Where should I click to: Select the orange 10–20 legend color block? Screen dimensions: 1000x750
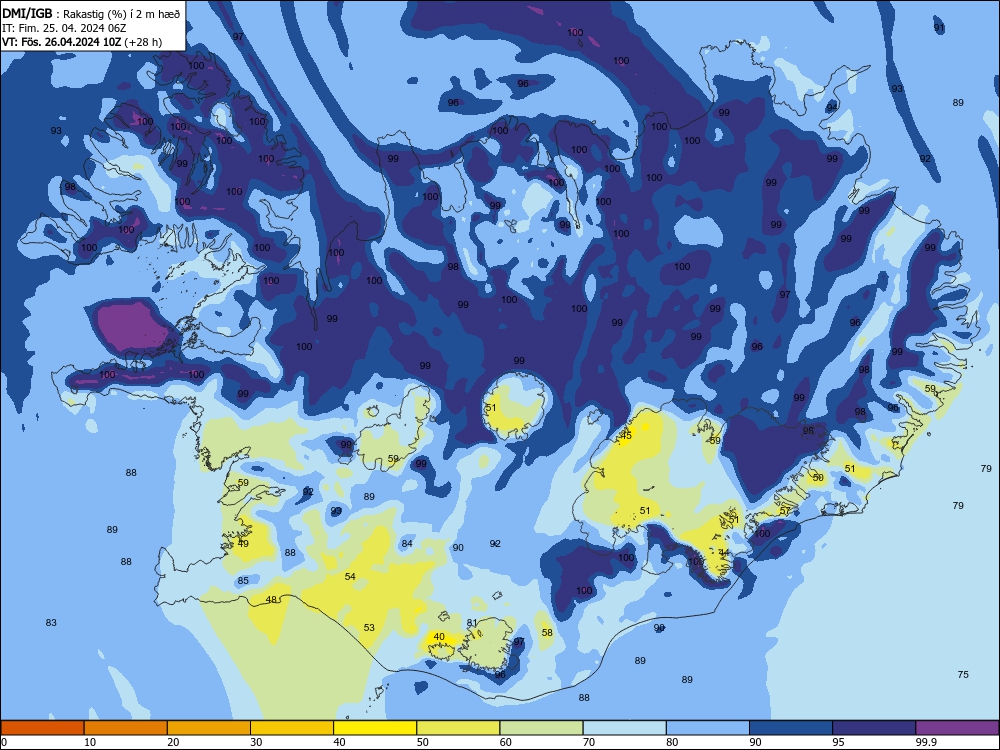126,728
